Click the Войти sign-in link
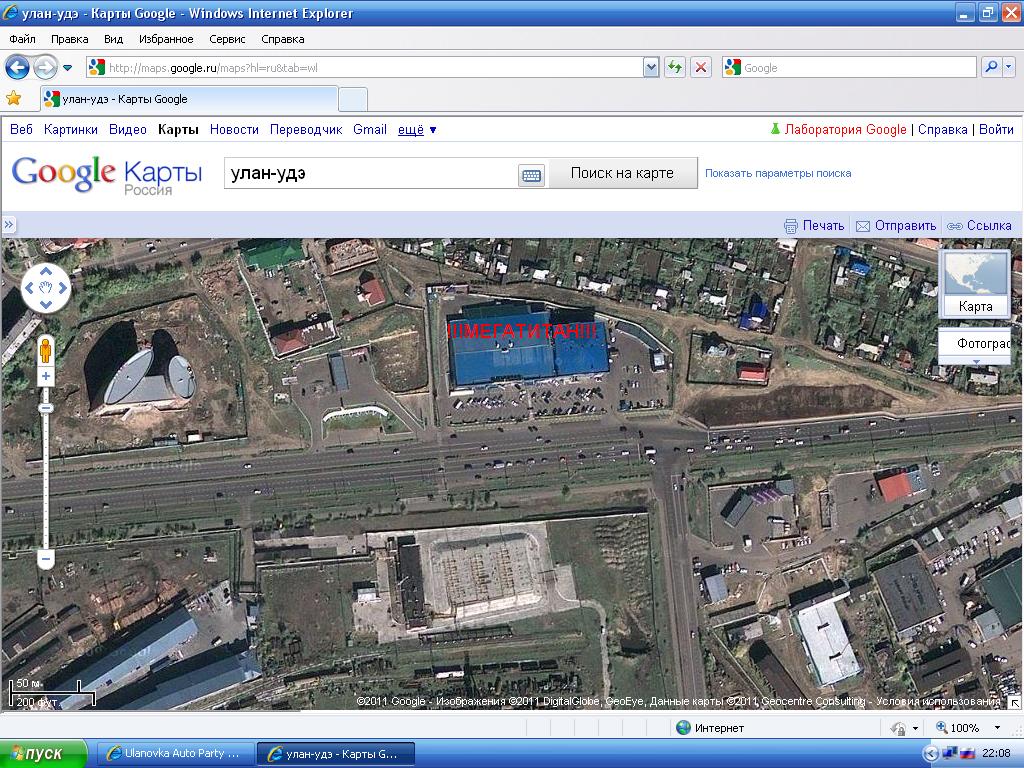This screenshot has width=1024, height=768. click(996, 129)
